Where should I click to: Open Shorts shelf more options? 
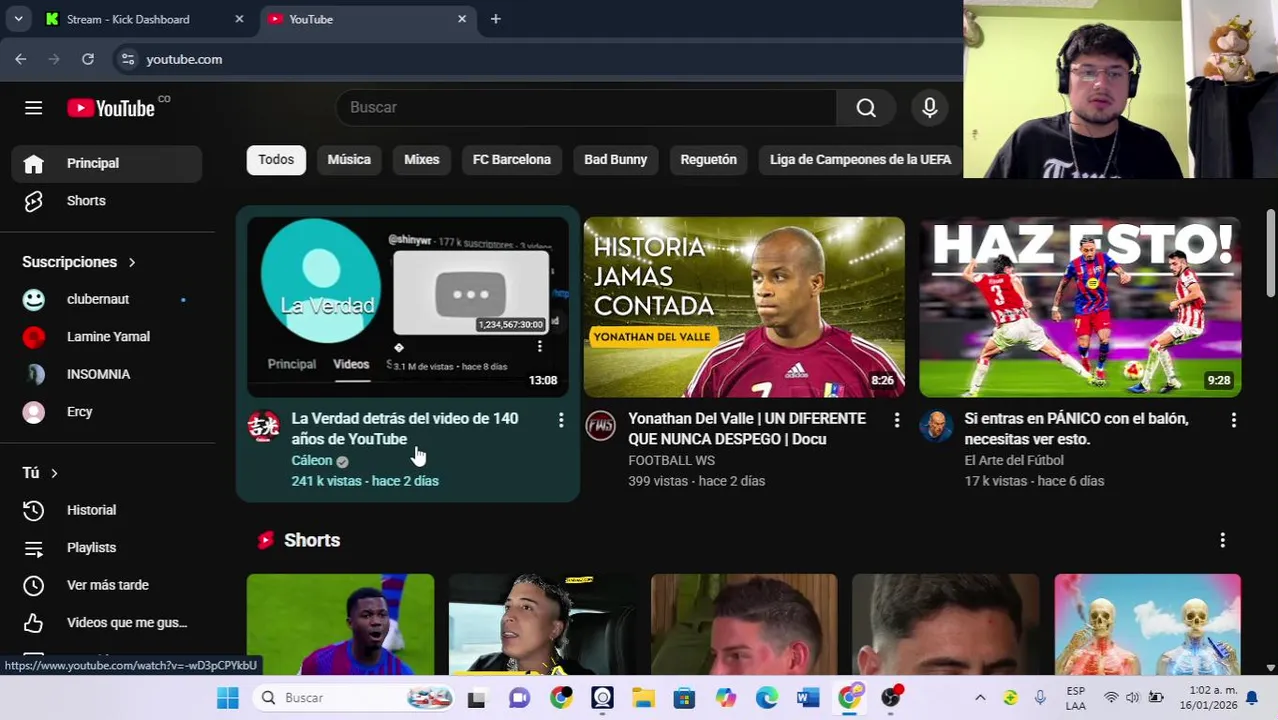click(1222, 540)
